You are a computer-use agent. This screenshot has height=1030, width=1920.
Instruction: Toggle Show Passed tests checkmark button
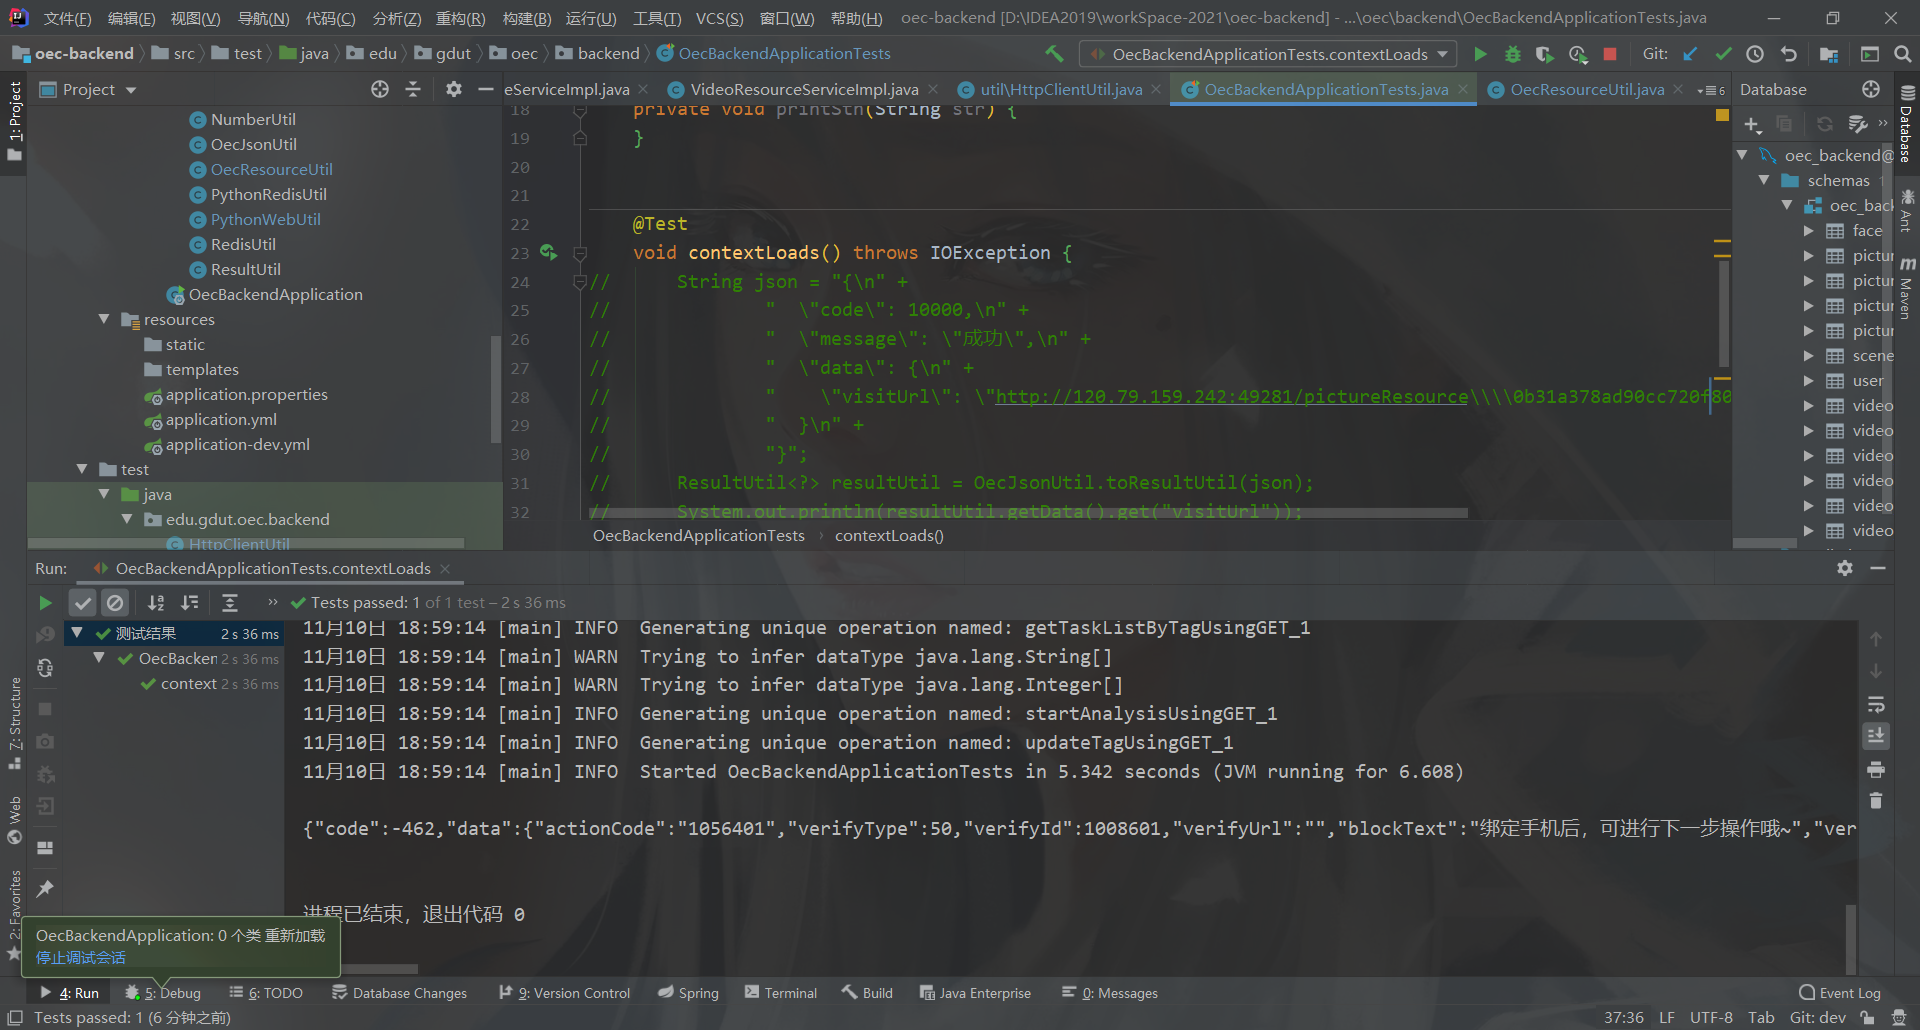point(83,602)
